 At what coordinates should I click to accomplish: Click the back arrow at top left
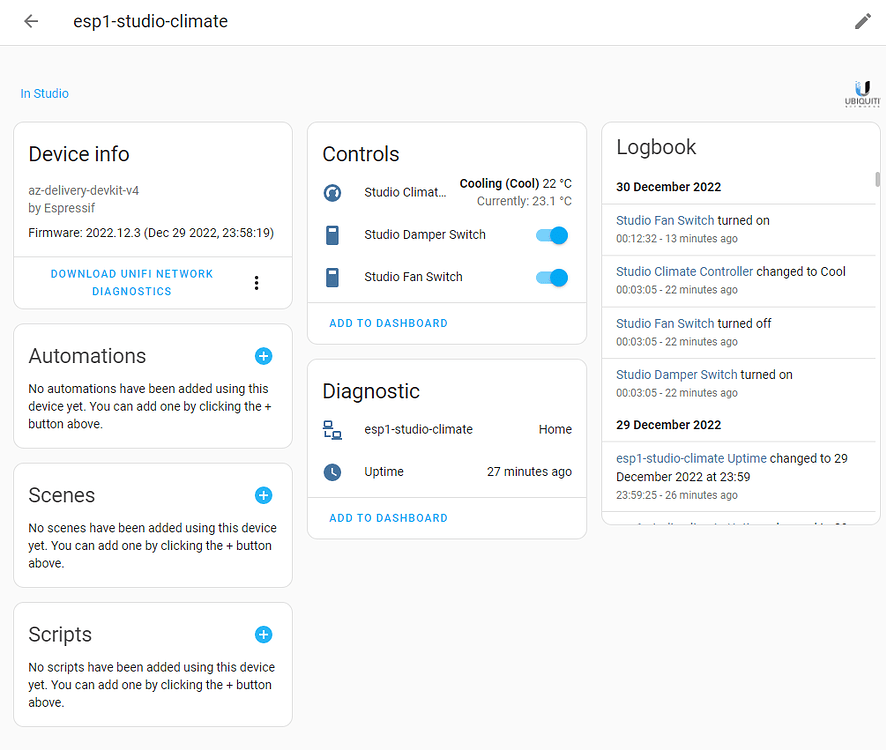[30, 21]
